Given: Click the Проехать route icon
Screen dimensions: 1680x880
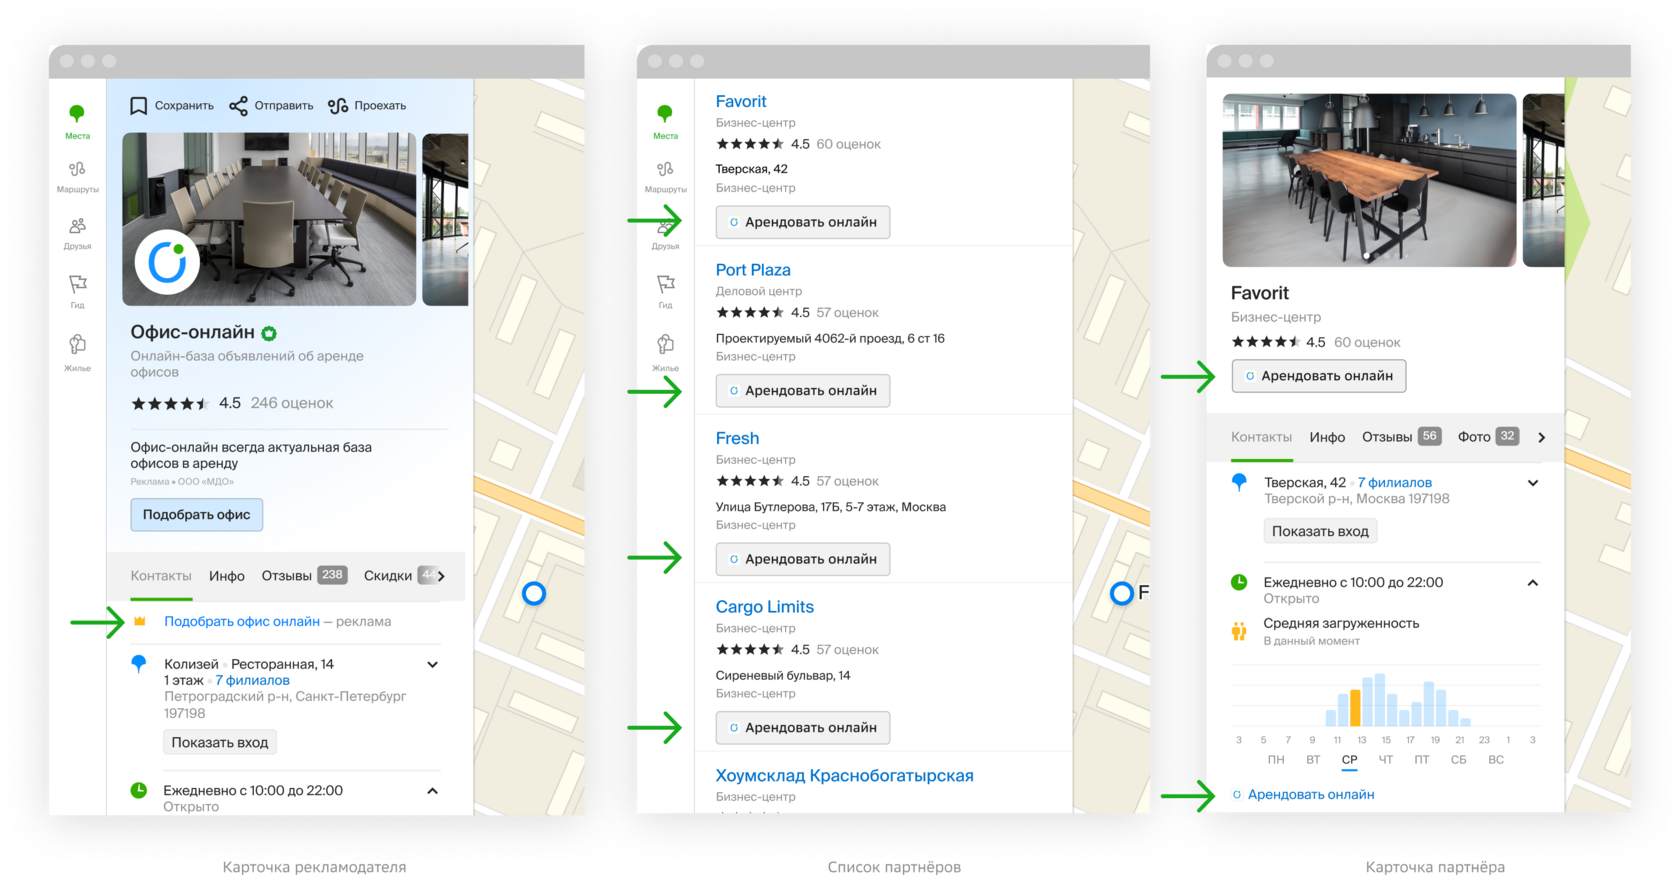Looking at the screenshot, I should pyautogui.click(x=338, y=105).
